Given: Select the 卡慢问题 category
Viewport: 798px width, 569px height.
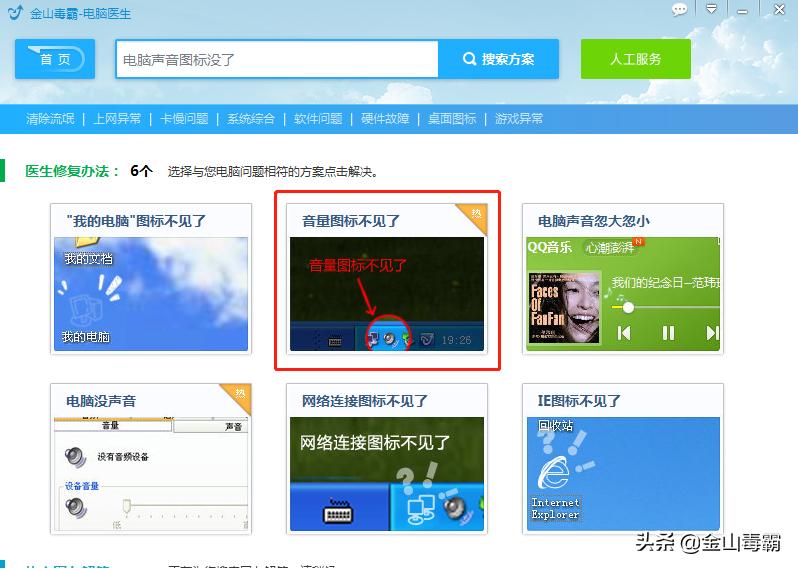Looking at the screenshot, I should tap(184, 119).
